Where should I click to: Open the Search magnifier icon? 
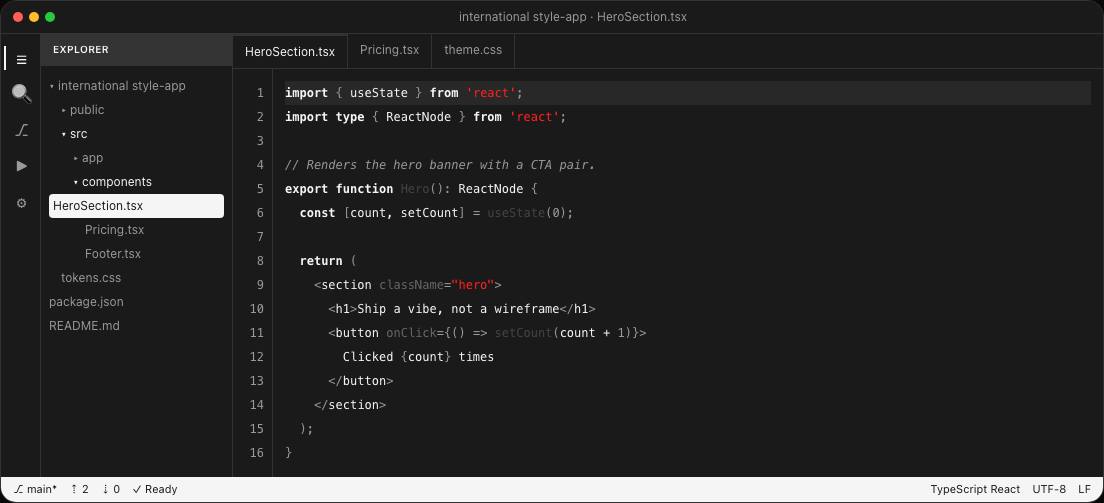click(21, 94)
